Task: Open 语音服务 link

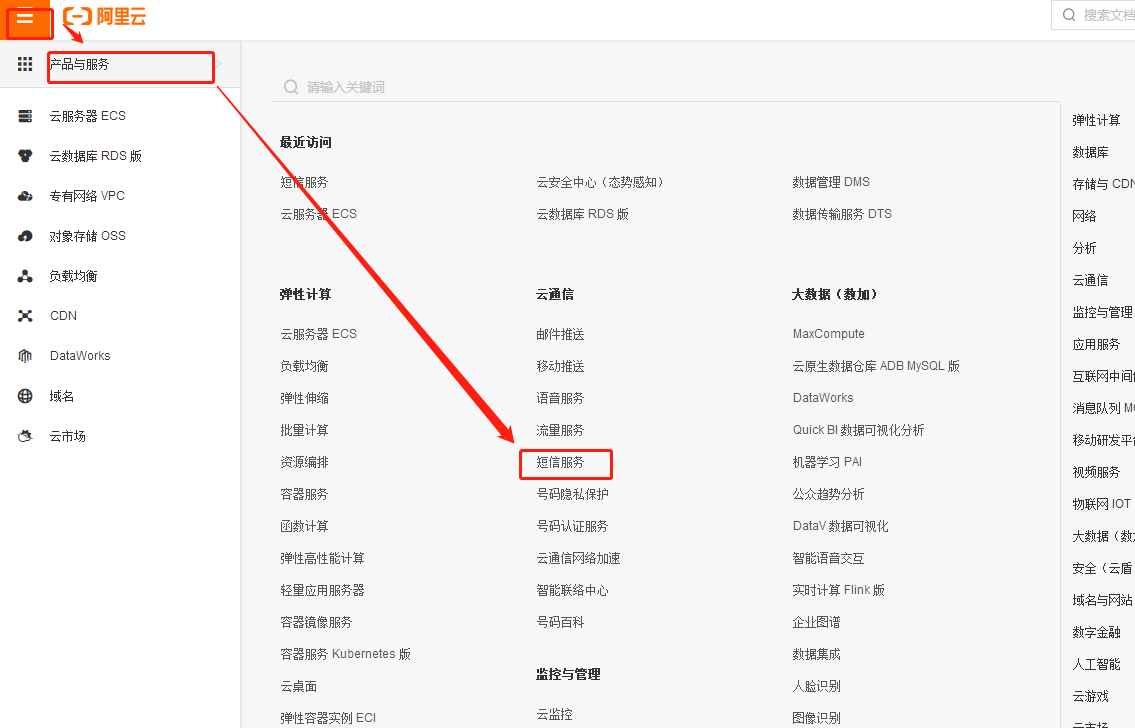Action: point(560,398)
